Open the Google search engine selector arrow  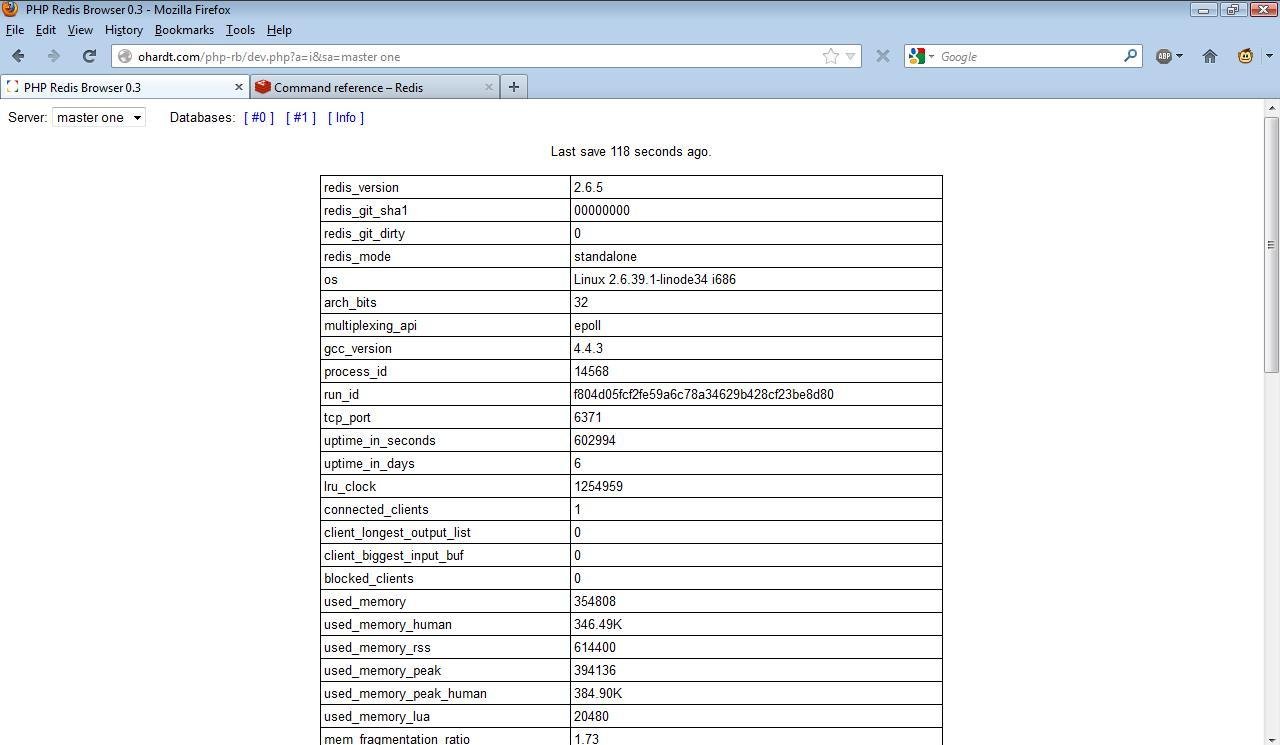click(932, 56)
